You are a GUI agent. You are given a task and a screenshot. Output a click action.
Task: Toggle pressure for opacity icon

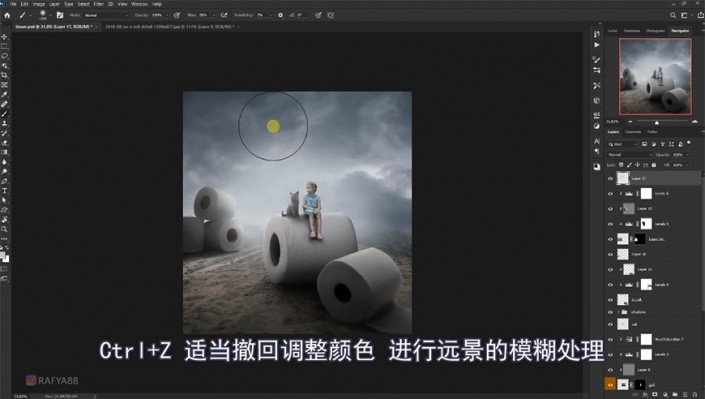(177, 15)
